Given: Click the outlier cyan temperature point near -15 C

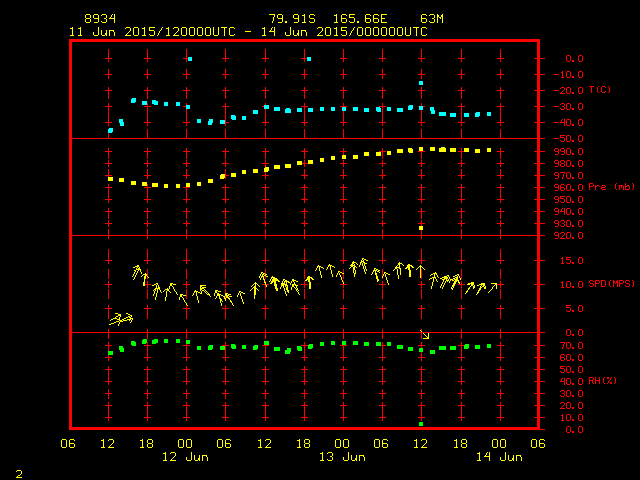Looking at the screenshot, I should click(421, 83).
